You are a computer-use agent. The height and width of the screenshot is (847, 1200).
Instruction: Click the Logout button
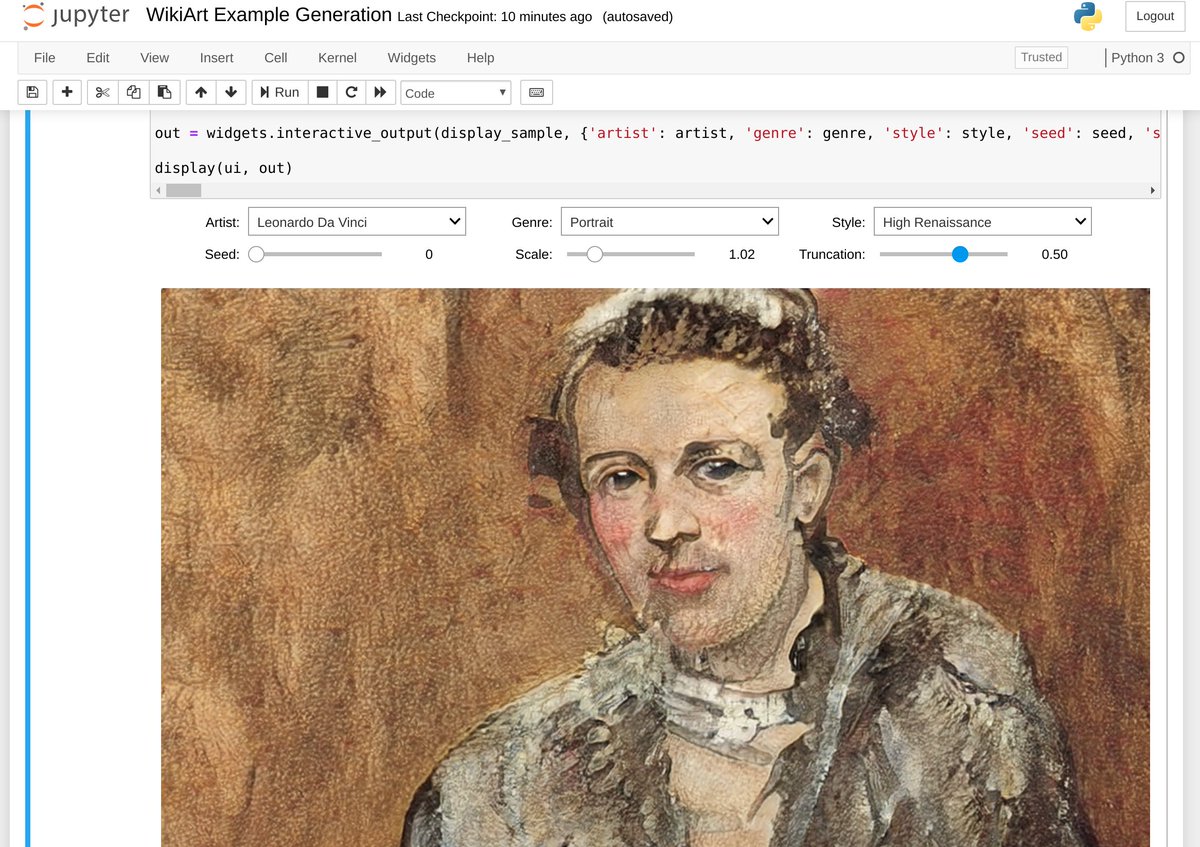(x=1155, y=16)
